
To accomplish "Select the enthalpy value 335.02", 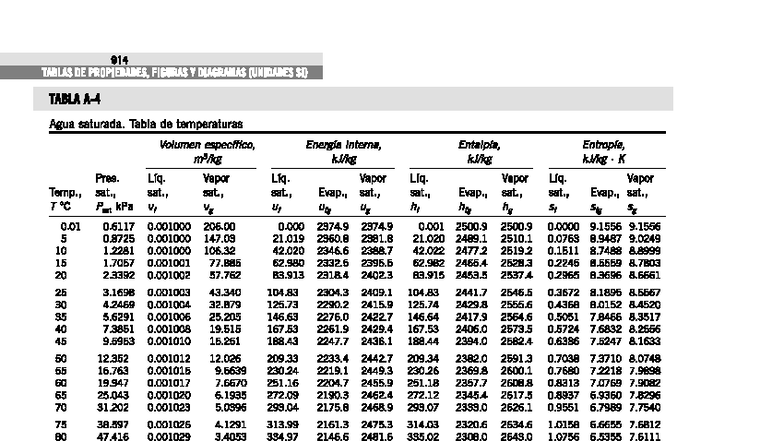I will [x=425, y=436].
